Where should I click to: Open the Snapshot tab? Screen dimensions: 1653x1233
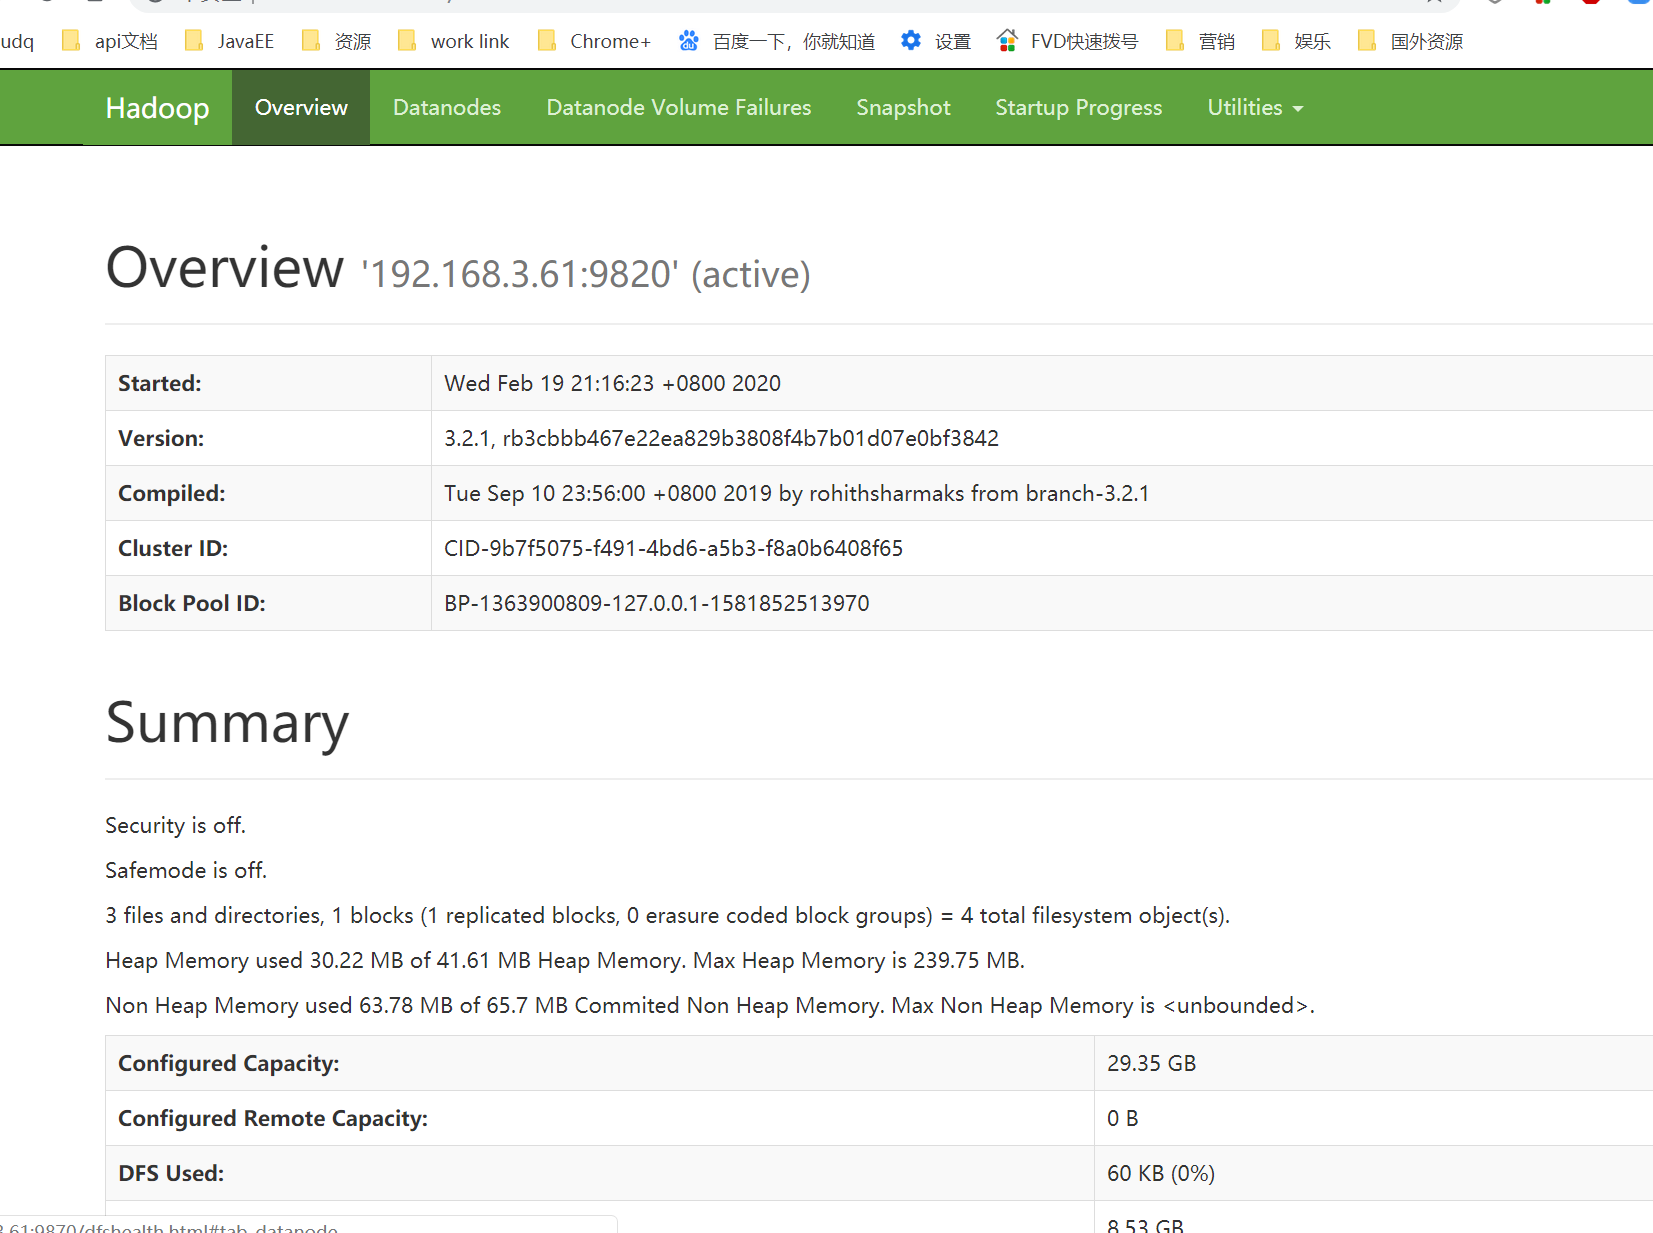pos(903,107)
